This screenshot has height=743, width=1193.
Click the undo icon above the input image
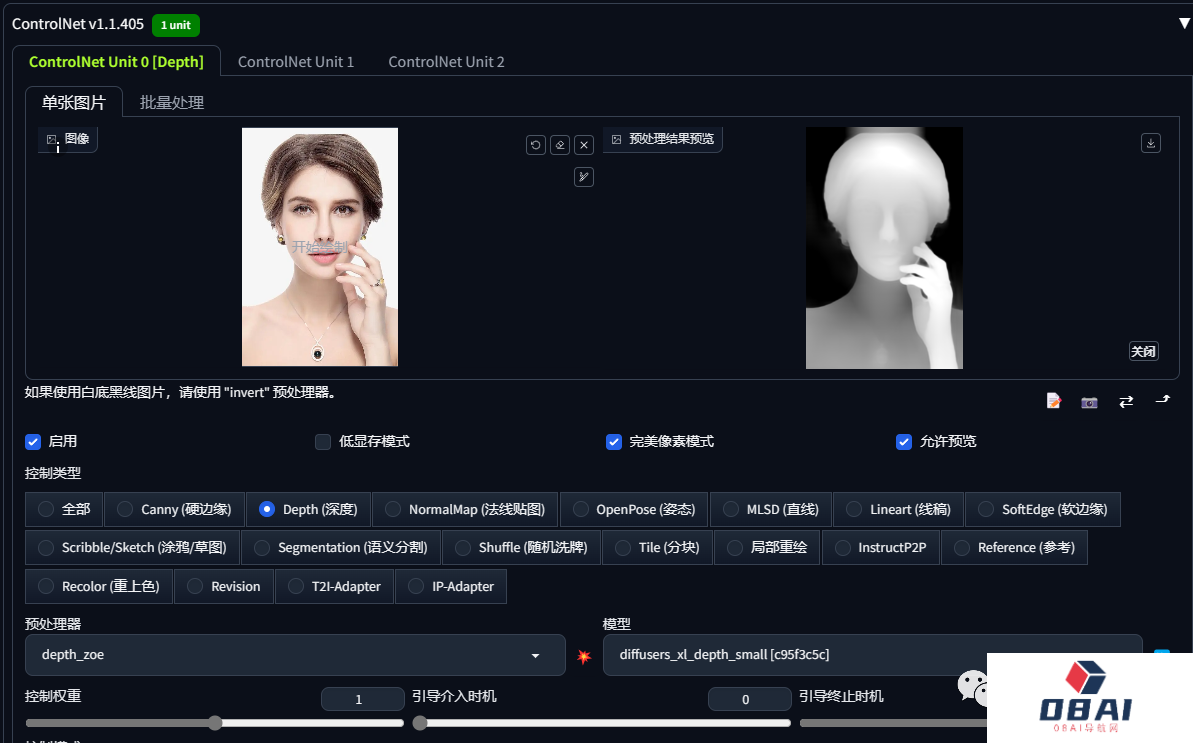pos(536,145)
